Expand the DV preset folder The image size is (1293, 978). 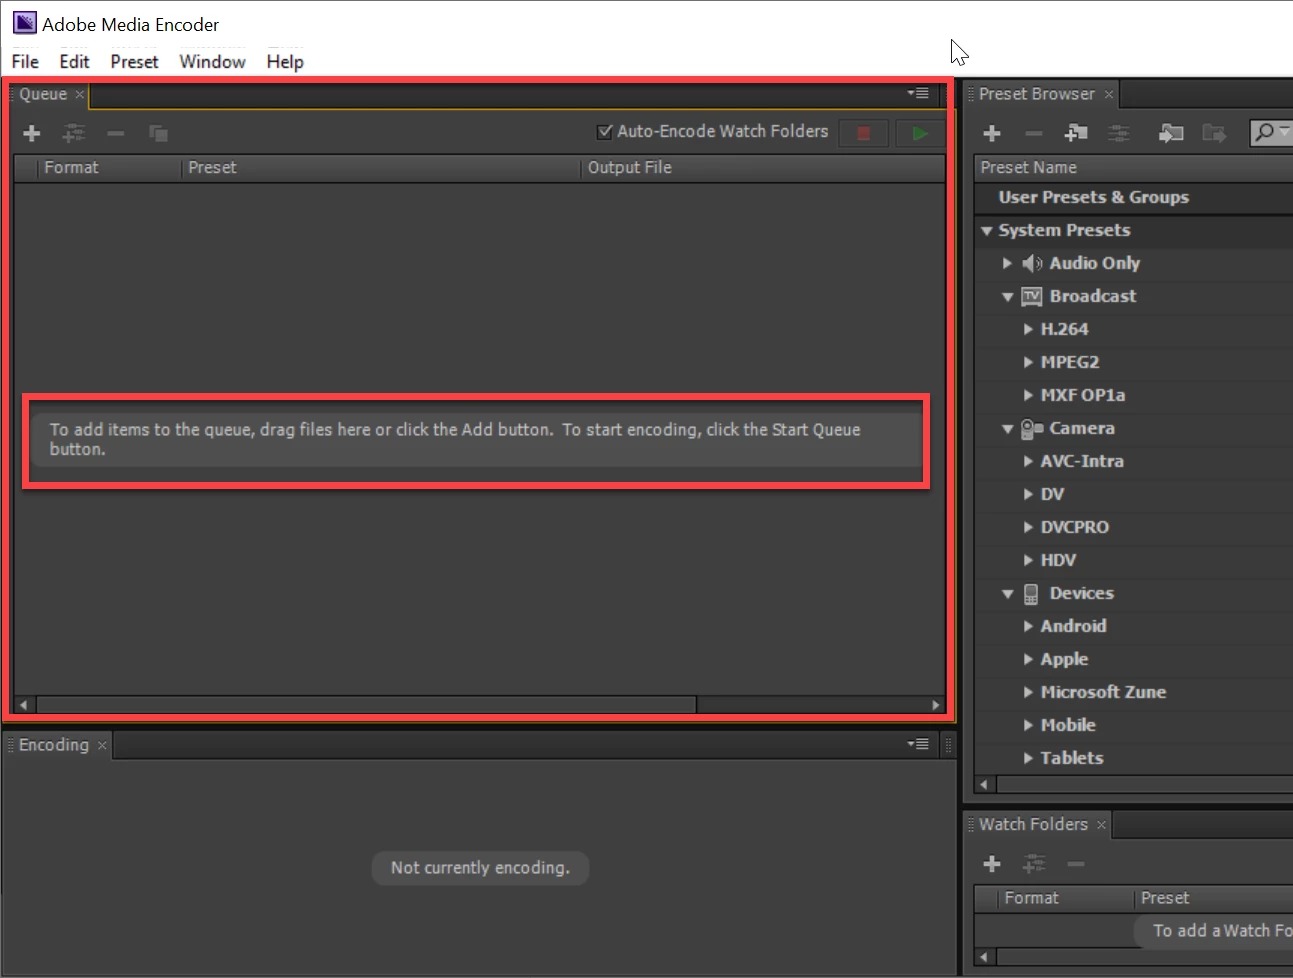[1028, 494]
